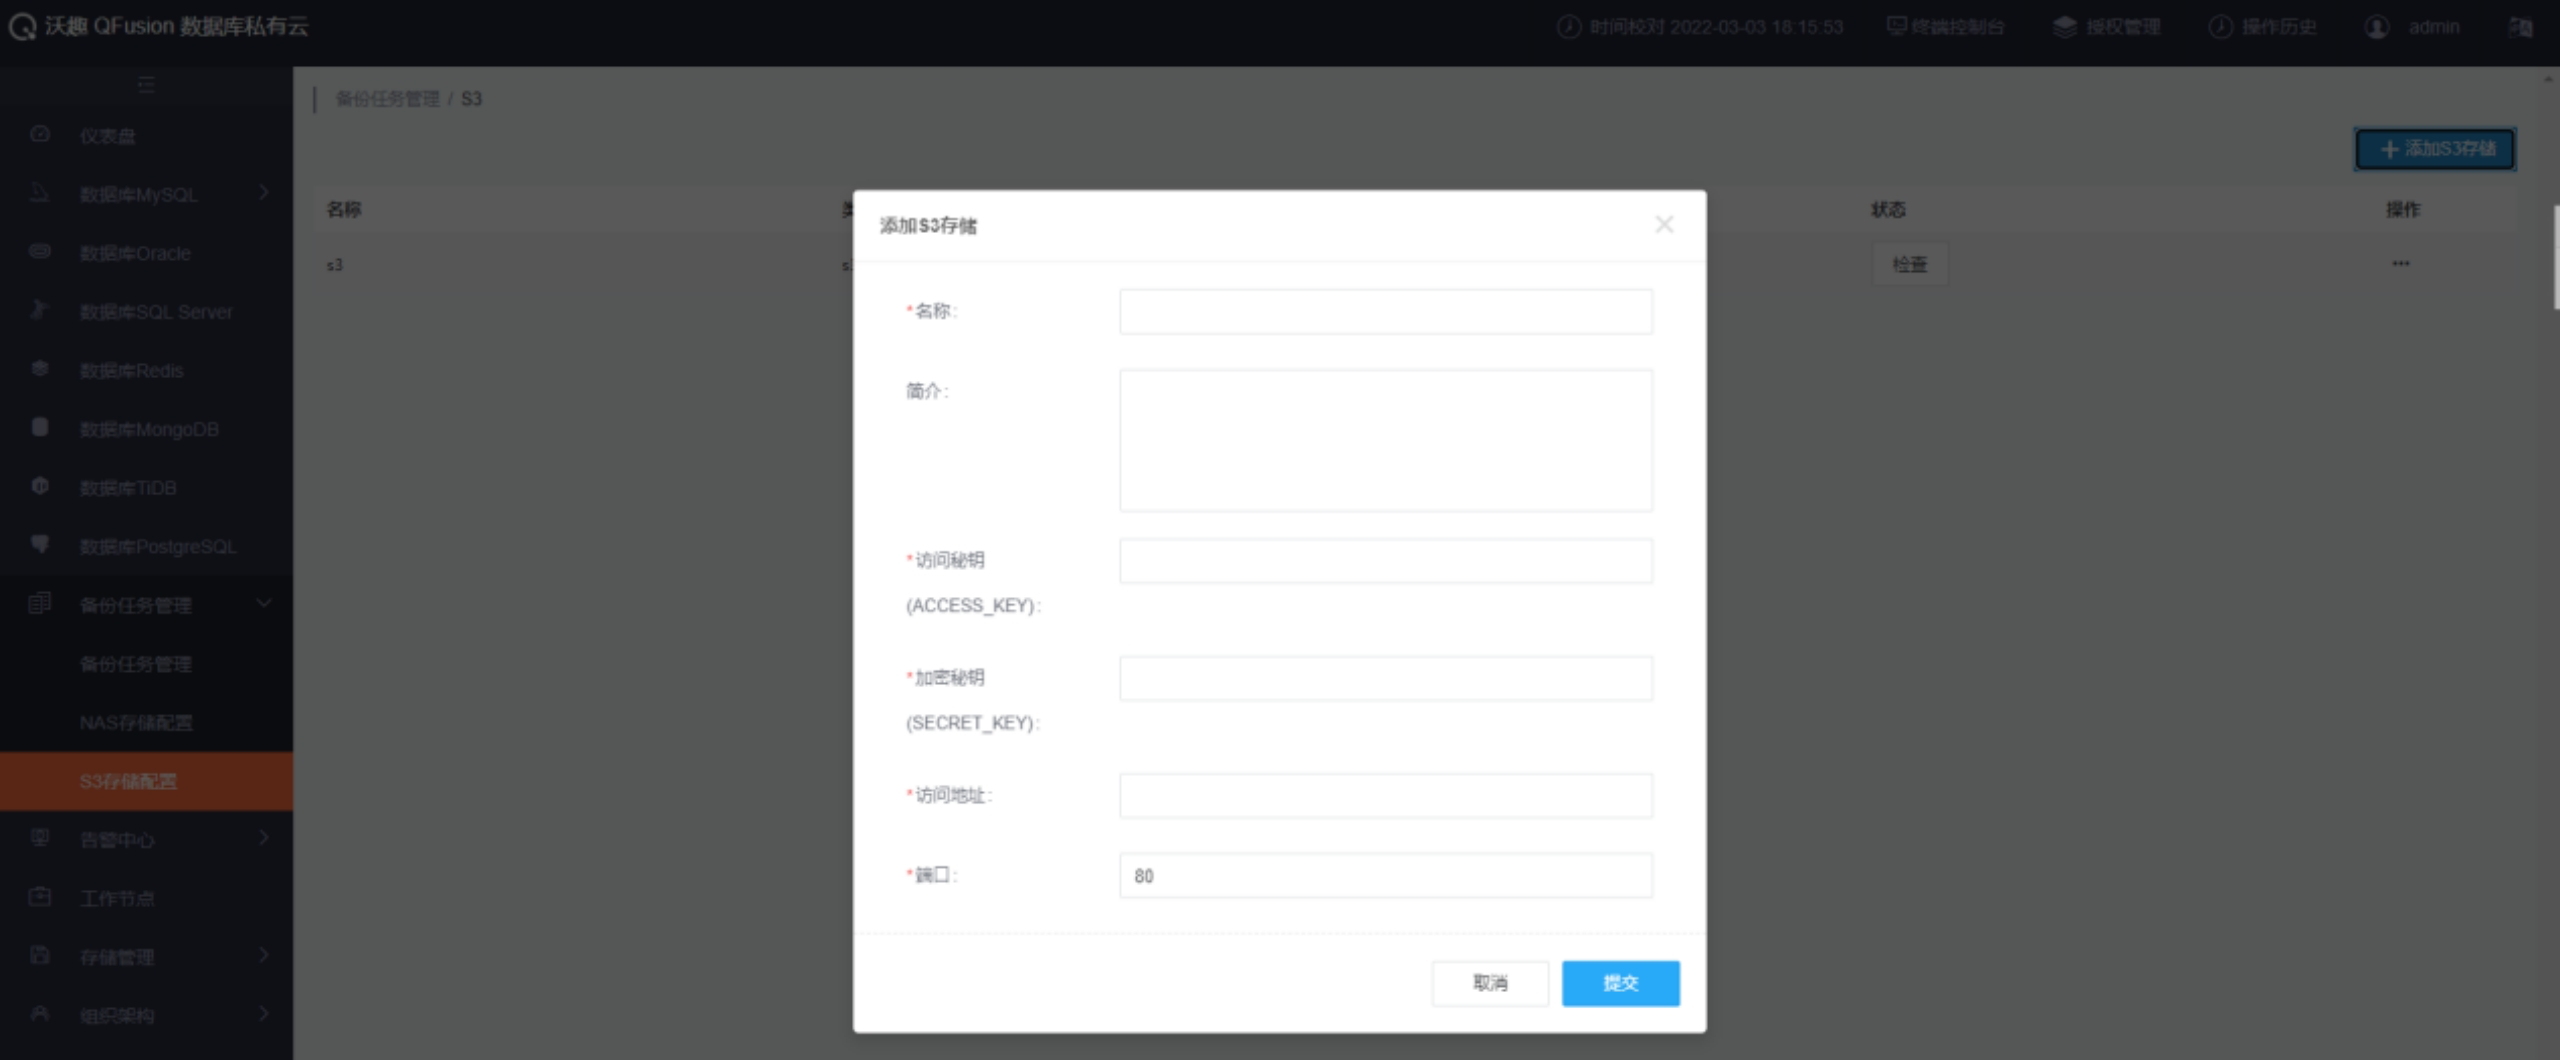The image size is (2560, 1060).
Task: Click the backup task management icon
Action: tap(40, 603)
